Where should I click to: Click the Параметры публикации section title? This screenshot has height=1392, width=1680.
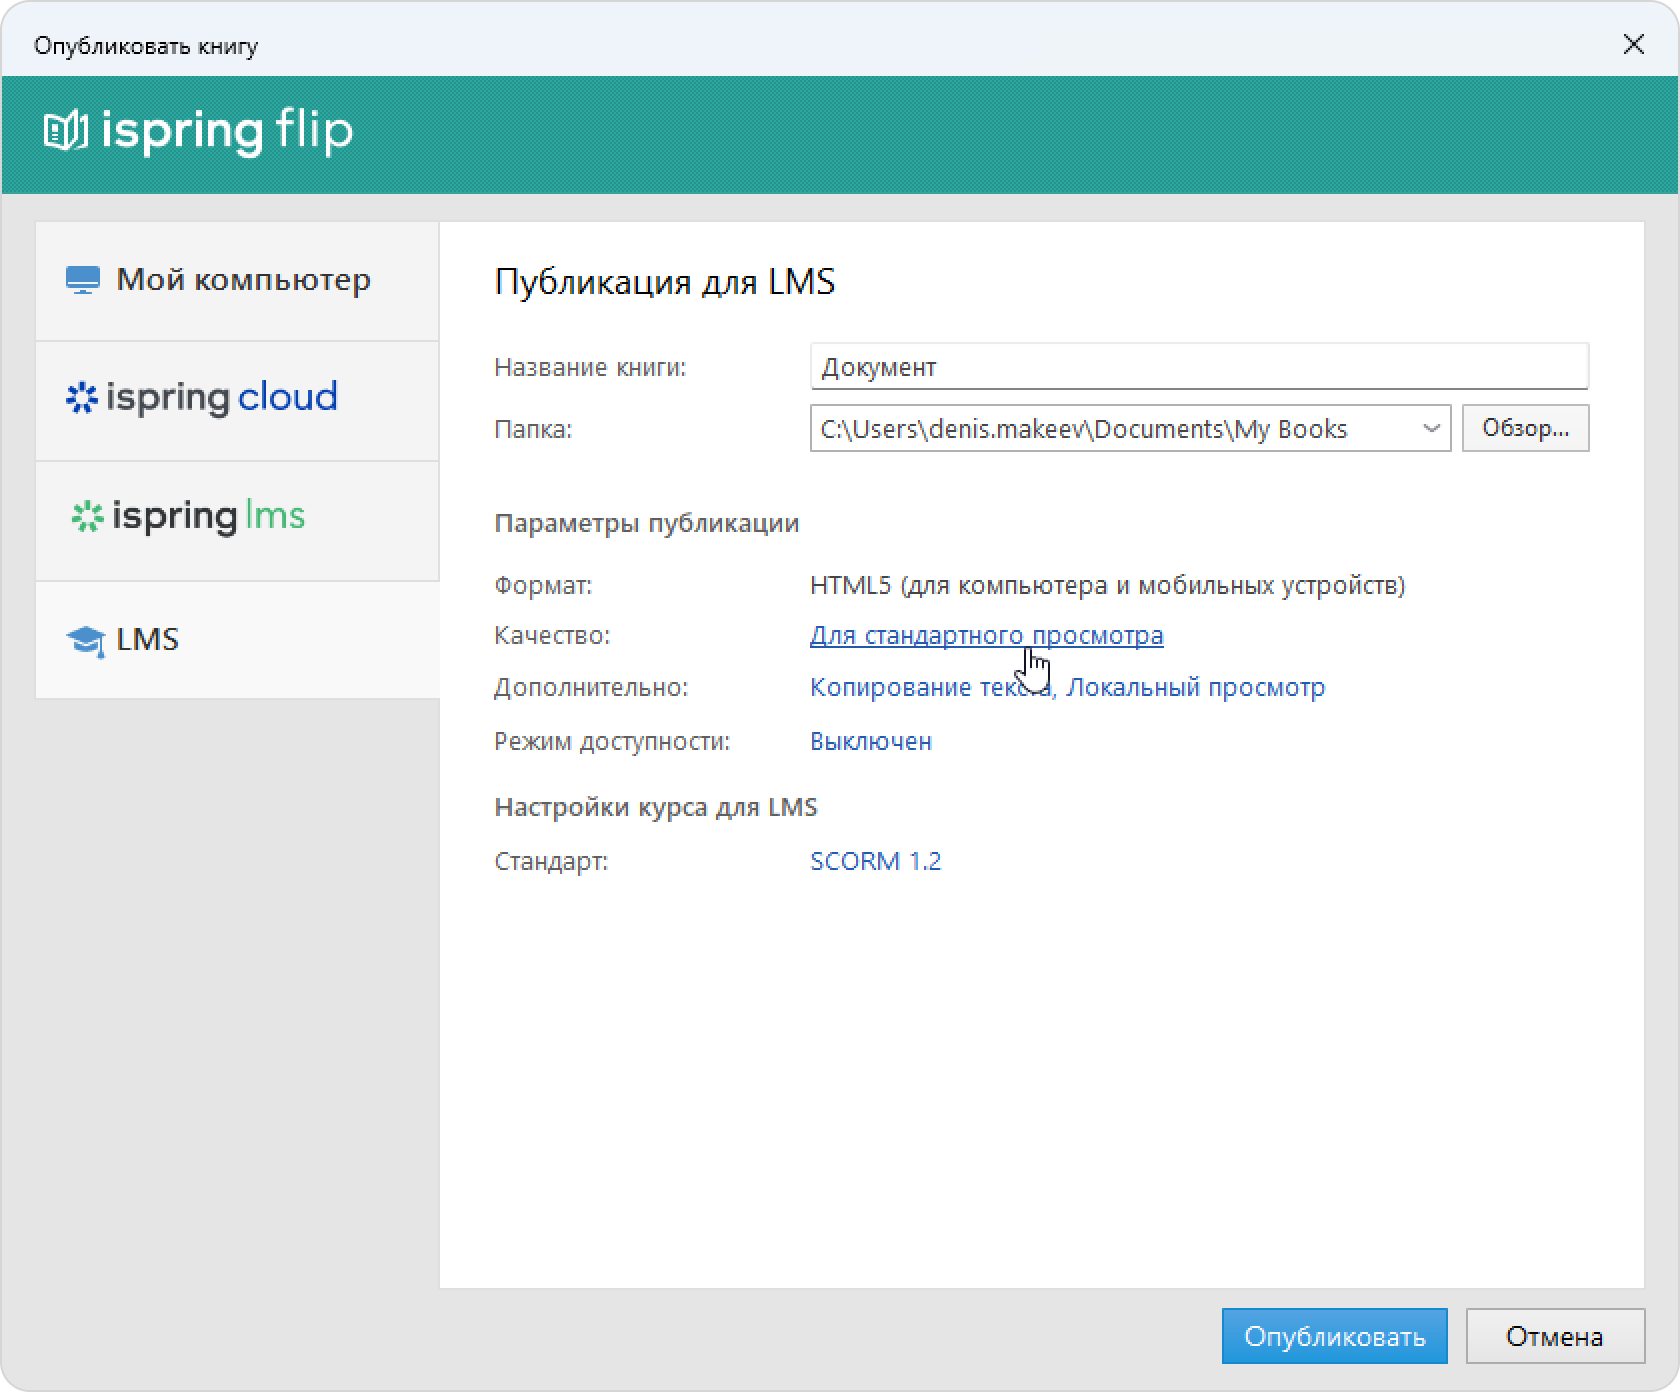click(x=647, y=524)
